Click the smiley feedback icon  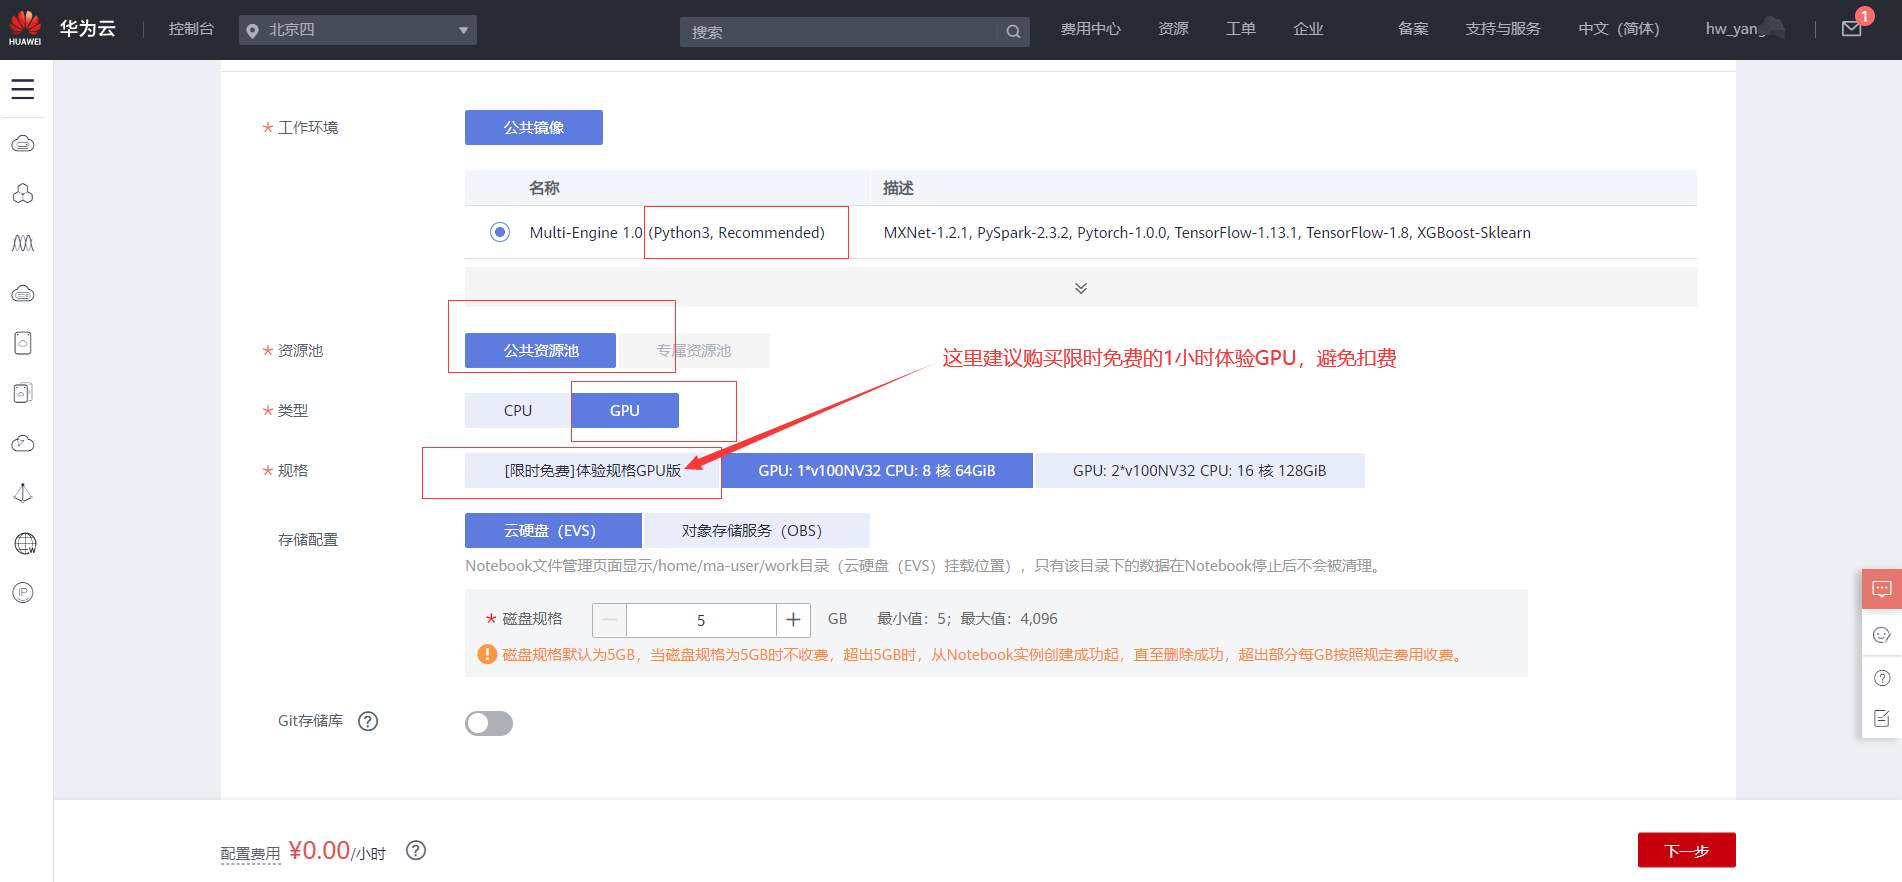(x=1881, y=635)
